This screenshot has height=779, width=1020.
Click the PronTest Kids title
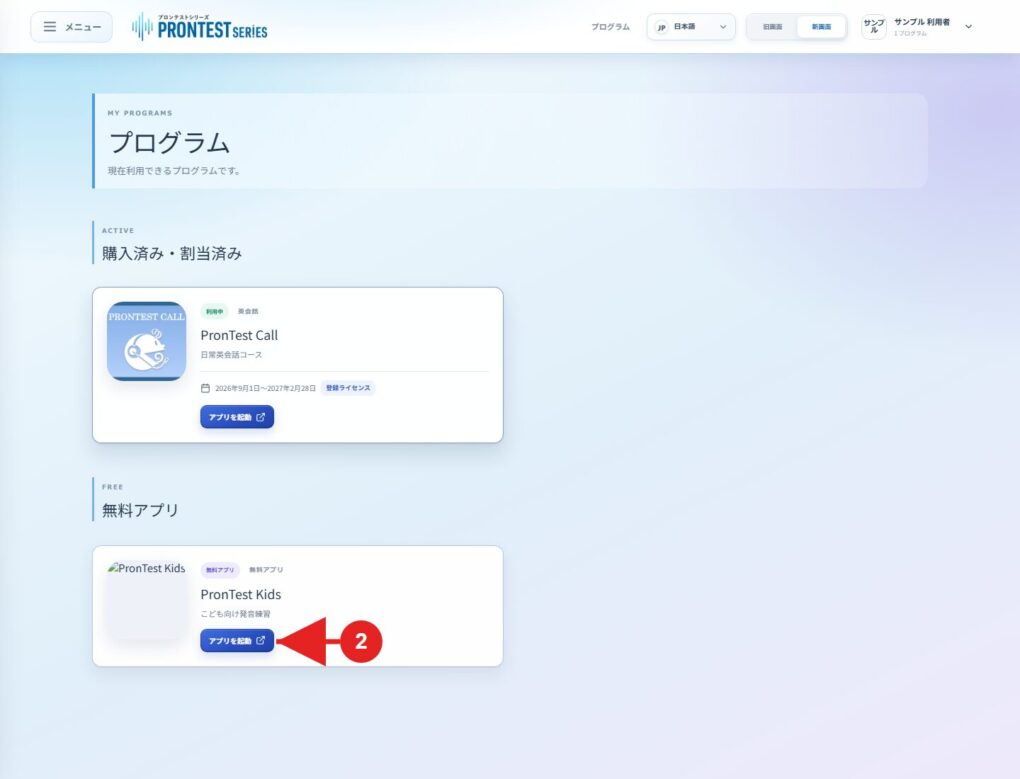pos(241,594)
